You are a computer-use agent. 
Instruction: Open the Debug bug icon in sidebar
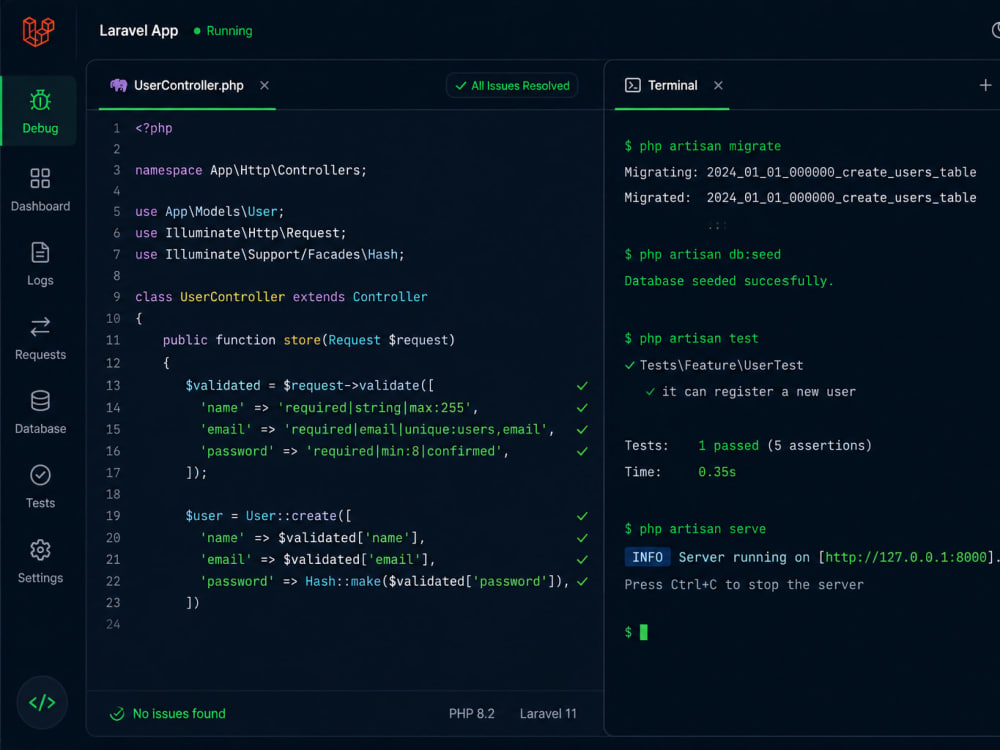(x=40, y=101)
